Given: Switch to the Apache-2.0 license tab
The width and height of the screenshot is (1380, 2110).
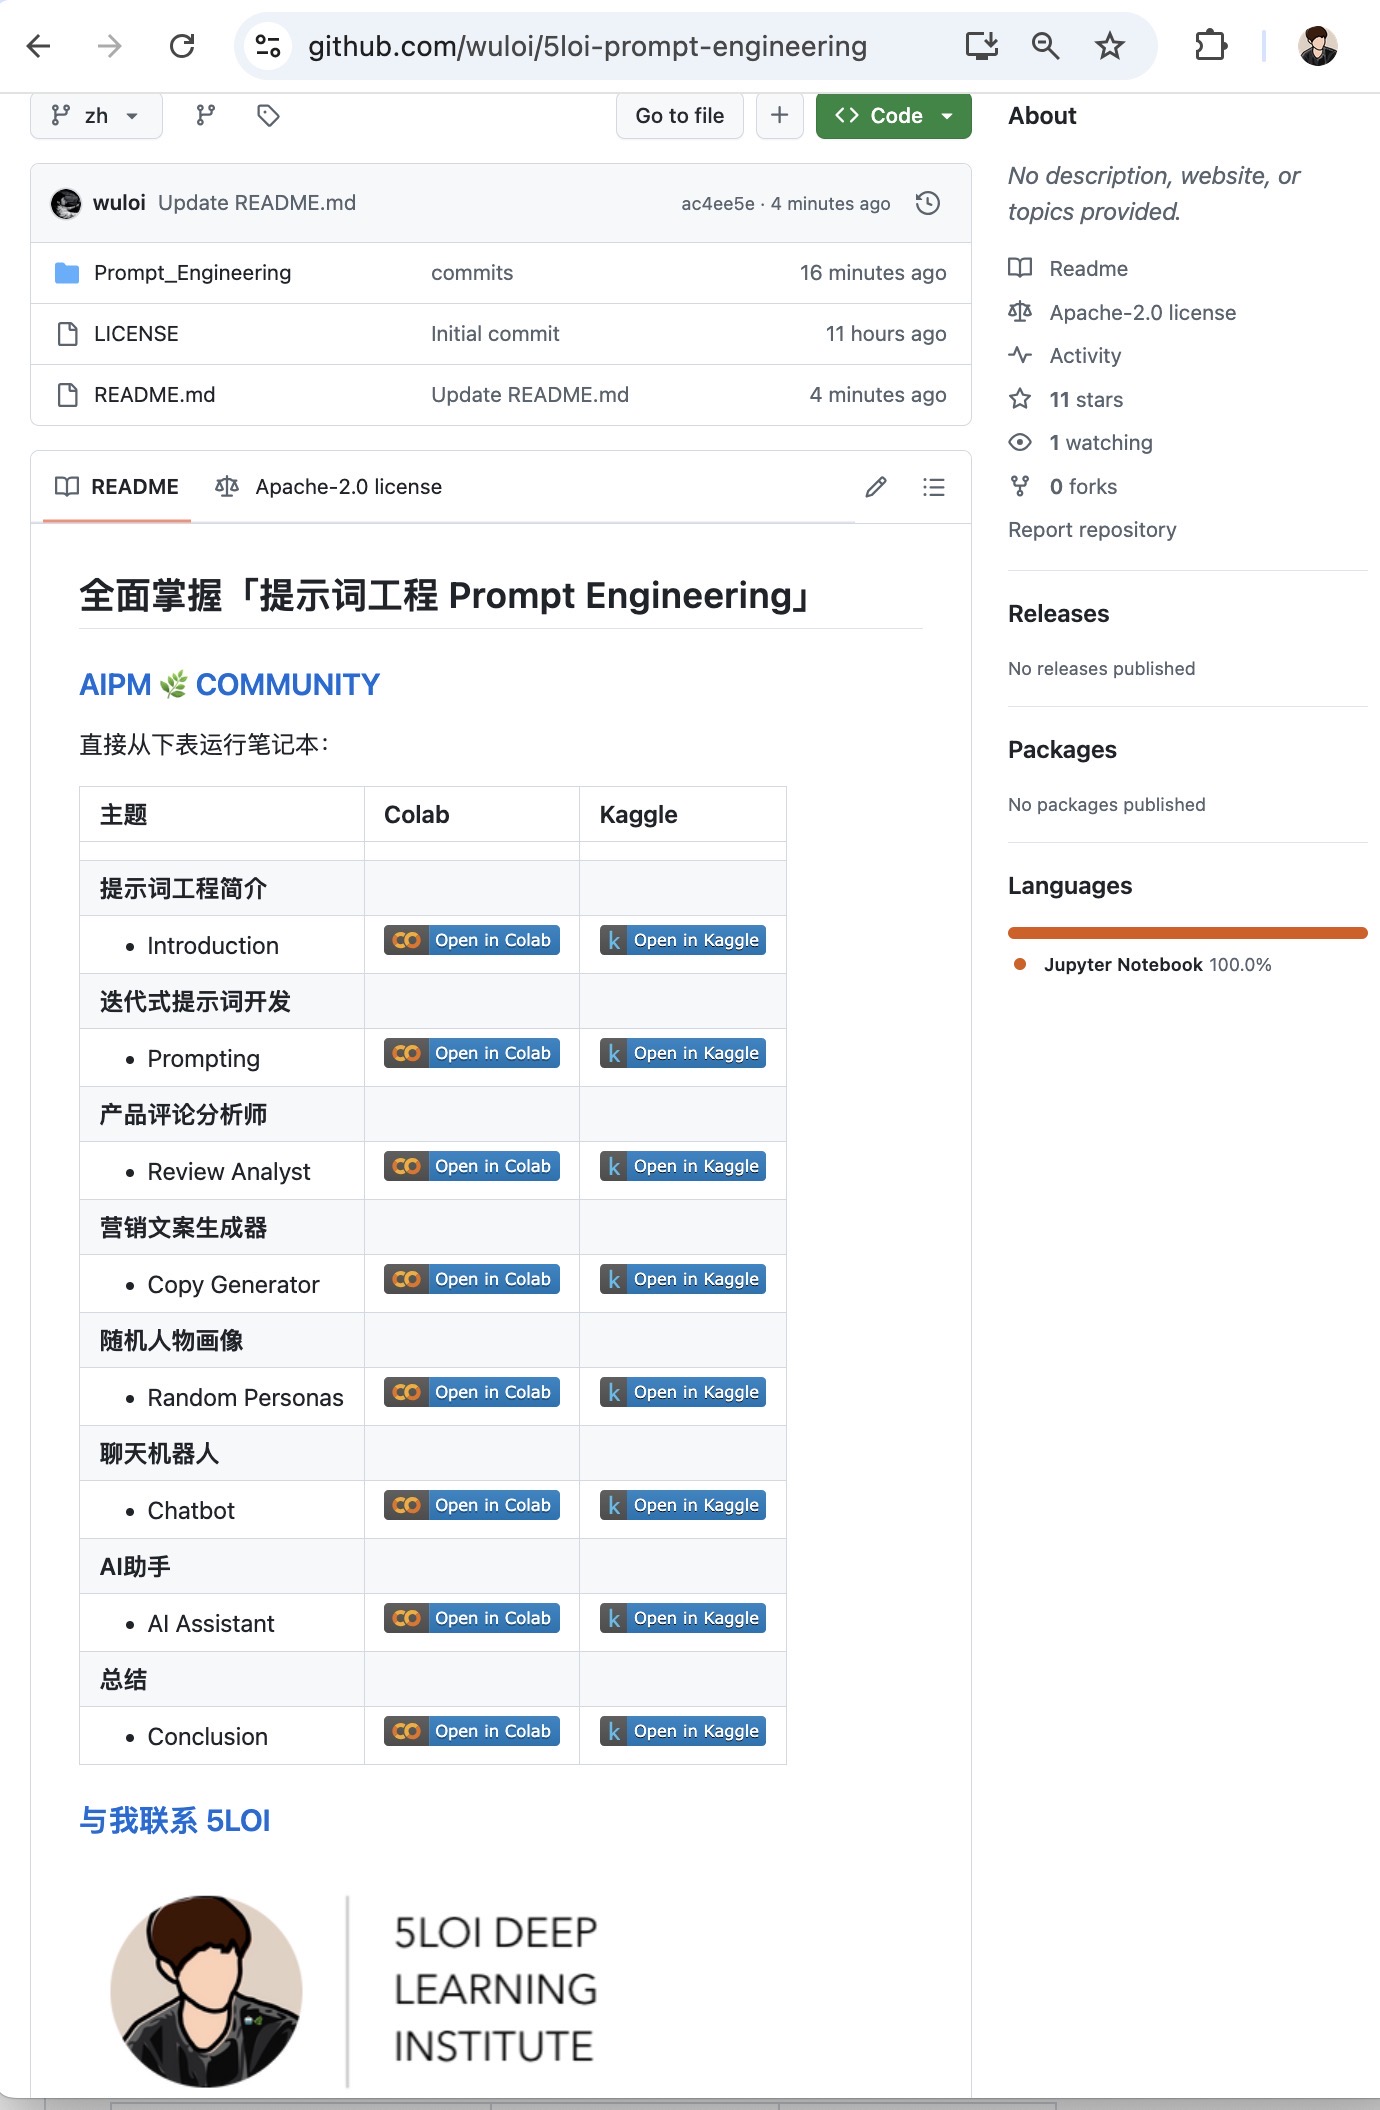Looking at the screenshot, I should pos(329,487).
